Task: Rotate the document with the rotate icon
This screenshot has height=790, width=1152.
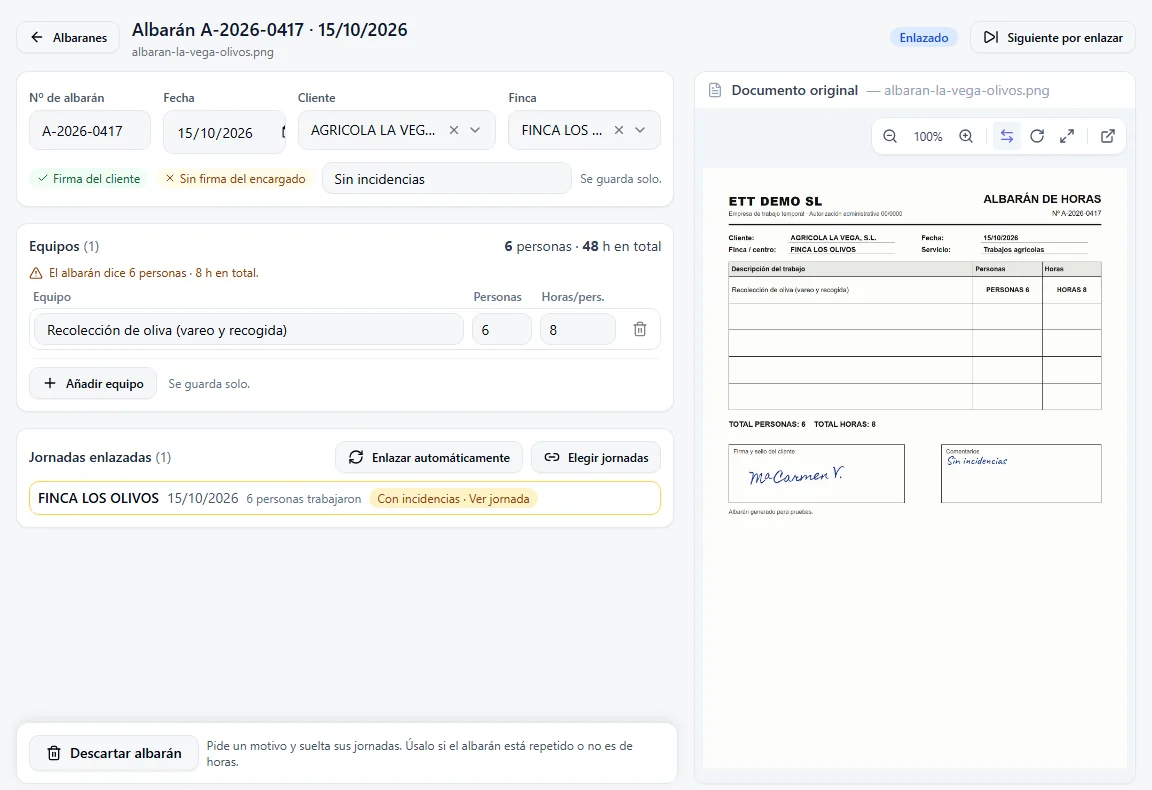Action: (x=1037, y=136)
